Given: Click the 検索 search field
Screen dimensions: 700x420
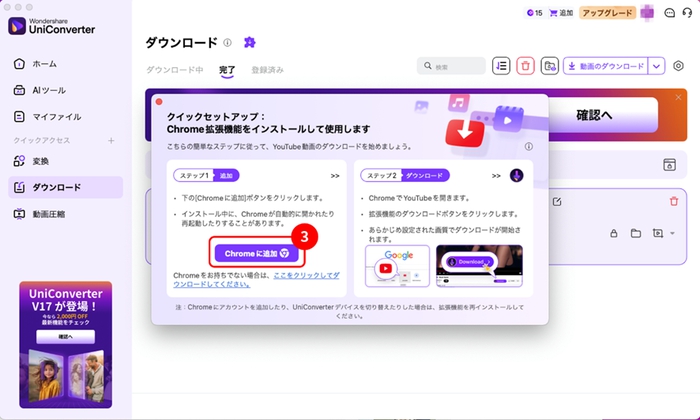Looking at the screenshot, I should 455,66.
